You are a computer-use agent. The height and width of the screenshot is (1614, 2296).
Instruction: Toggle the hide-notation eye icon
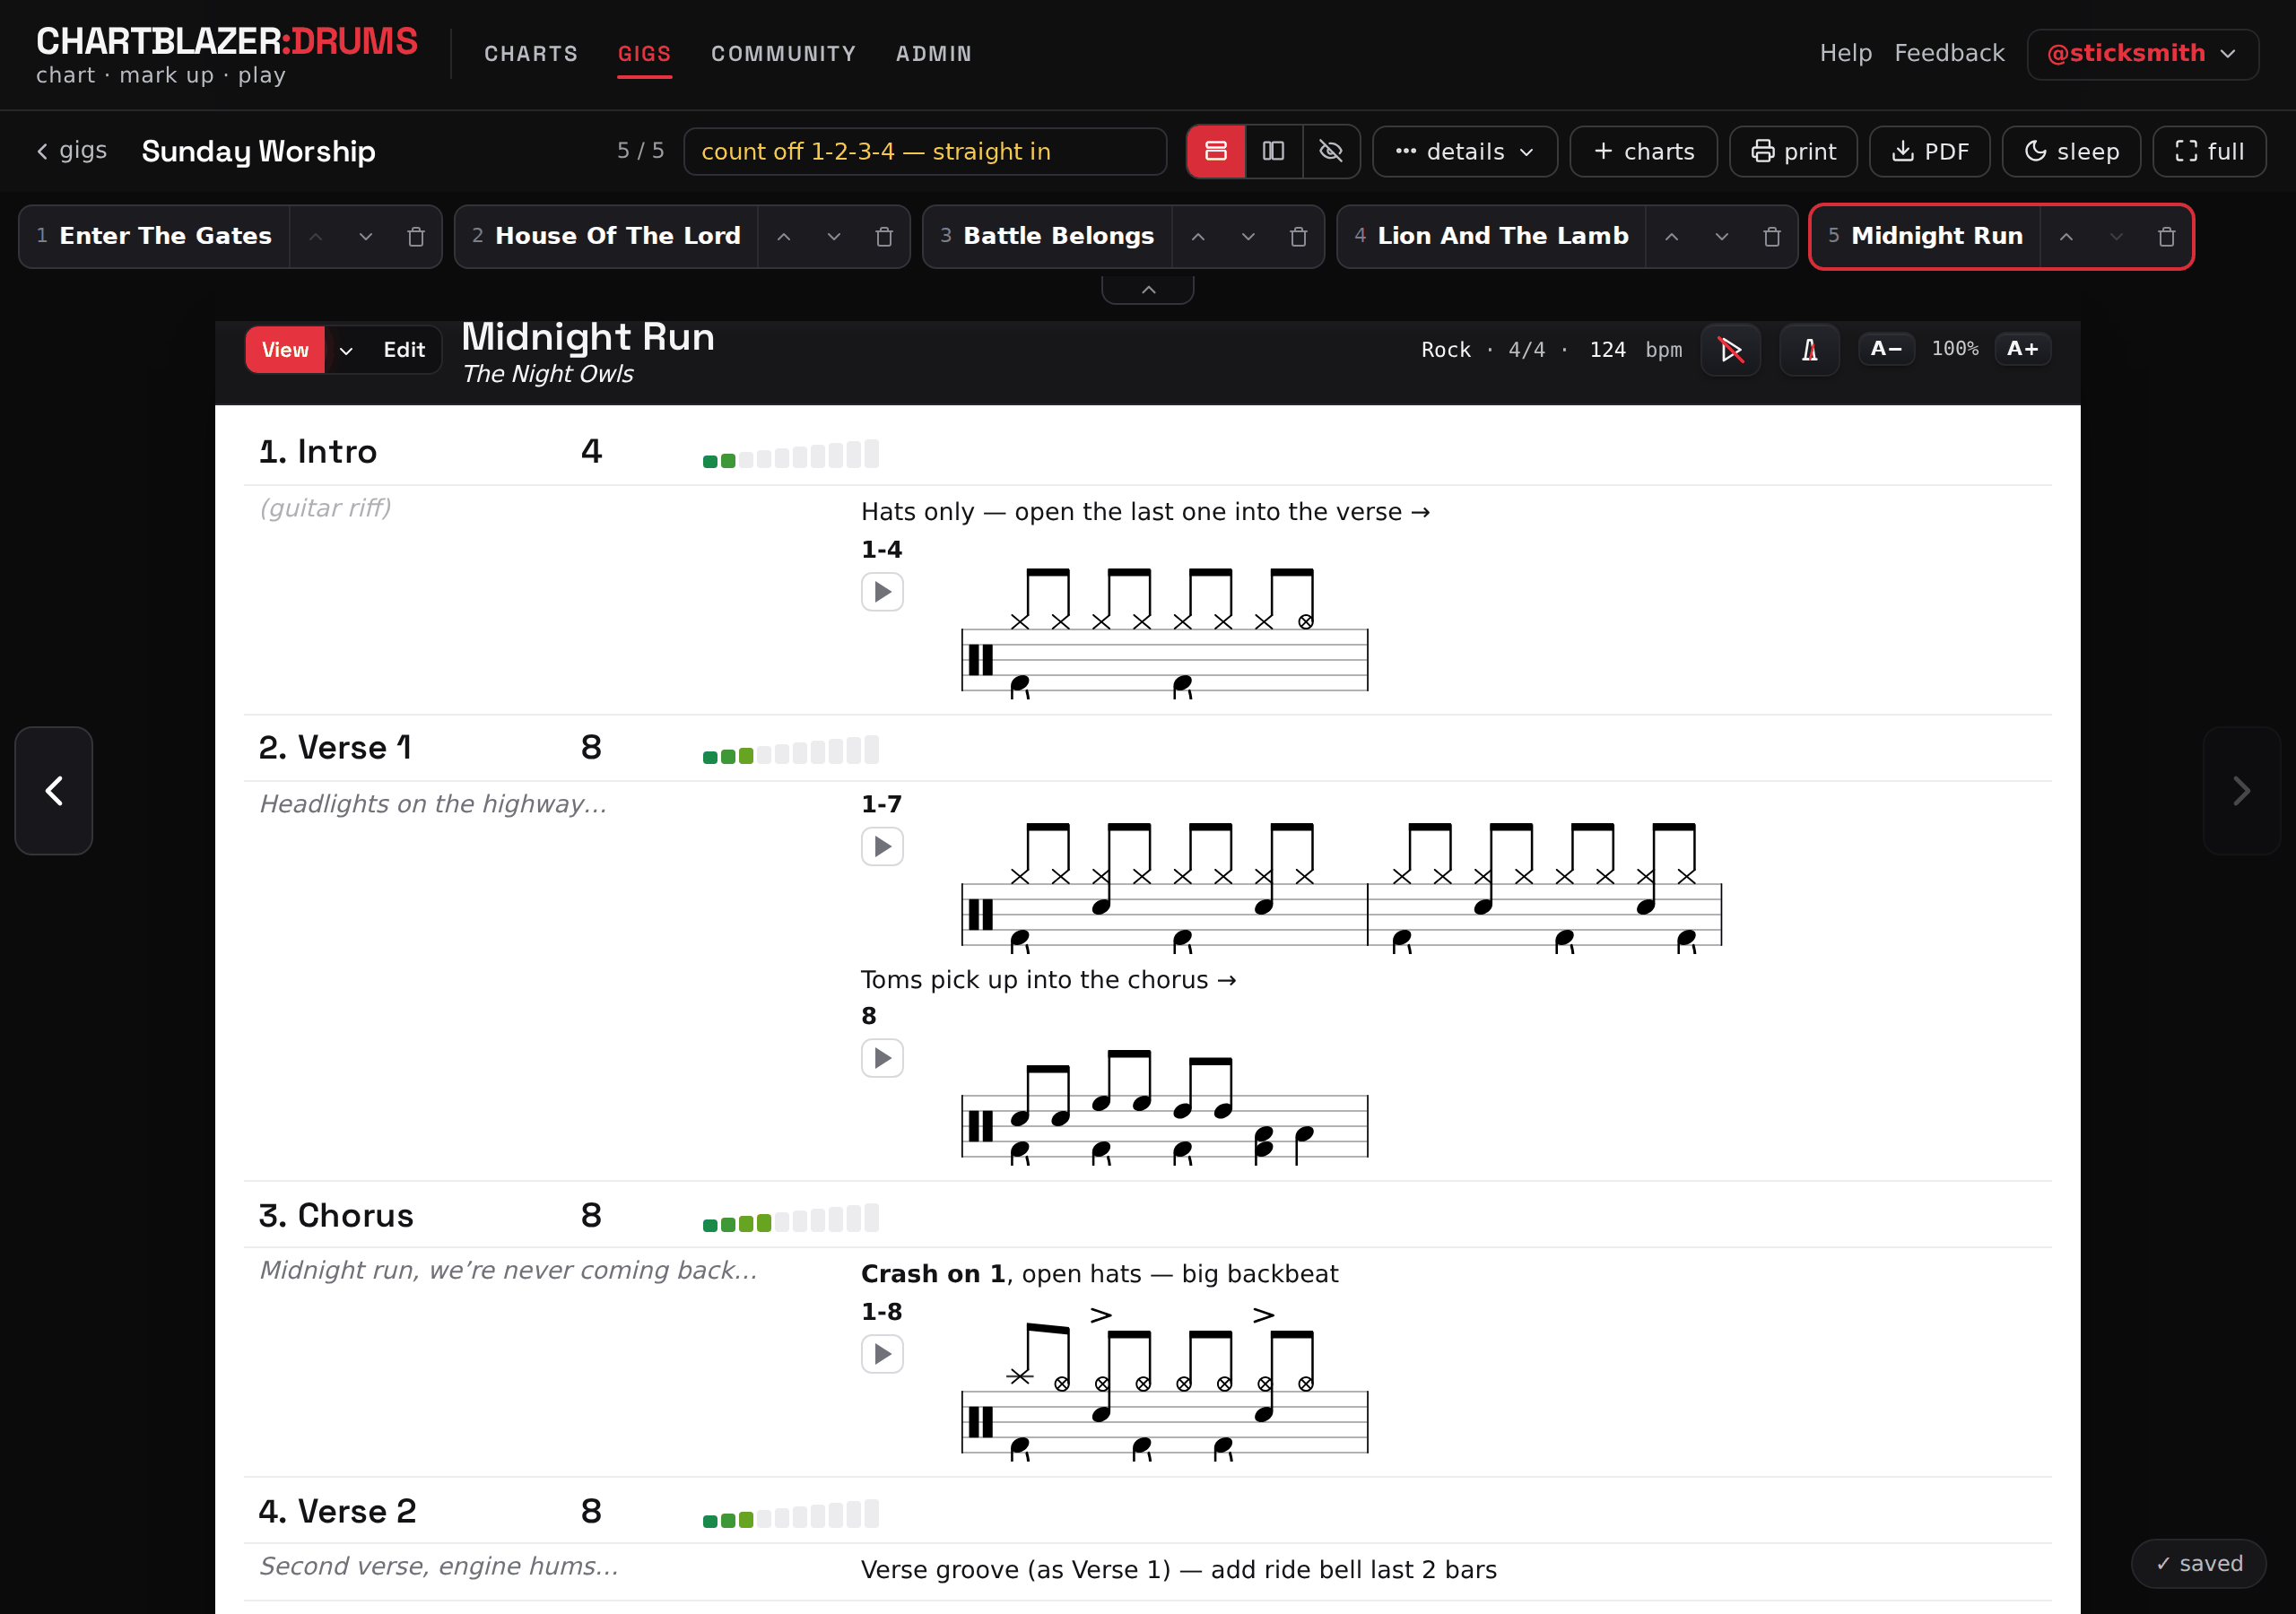(x=1331, y=152)
